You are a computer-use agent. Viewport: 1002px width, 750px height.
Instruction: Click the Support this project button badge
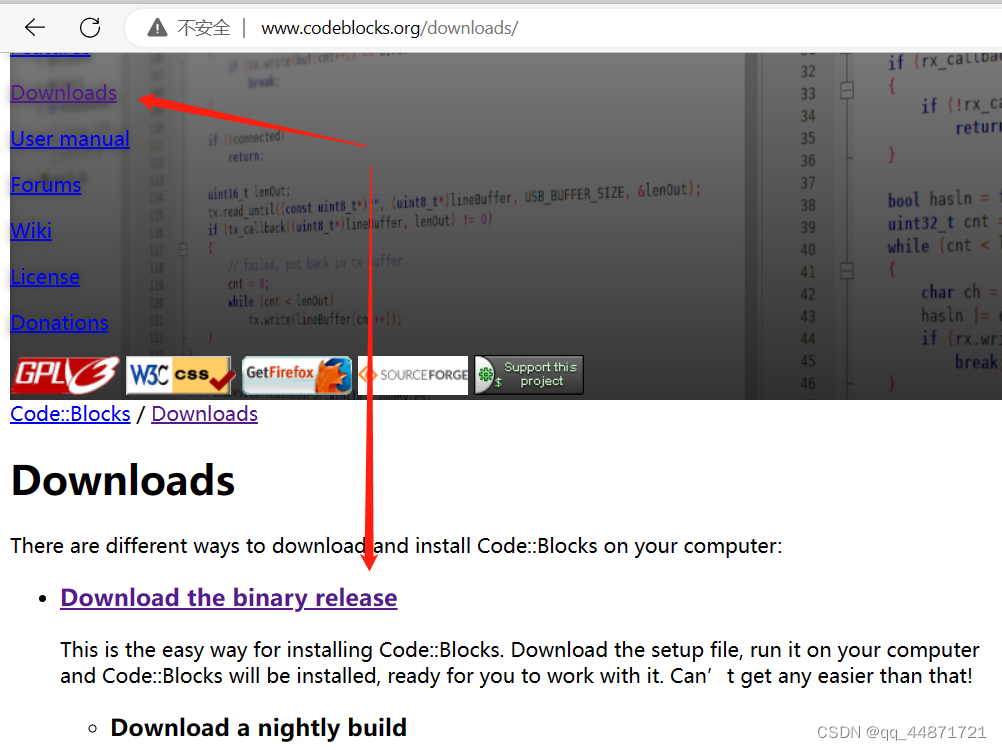pyautogui.click(x=528, y=375)
